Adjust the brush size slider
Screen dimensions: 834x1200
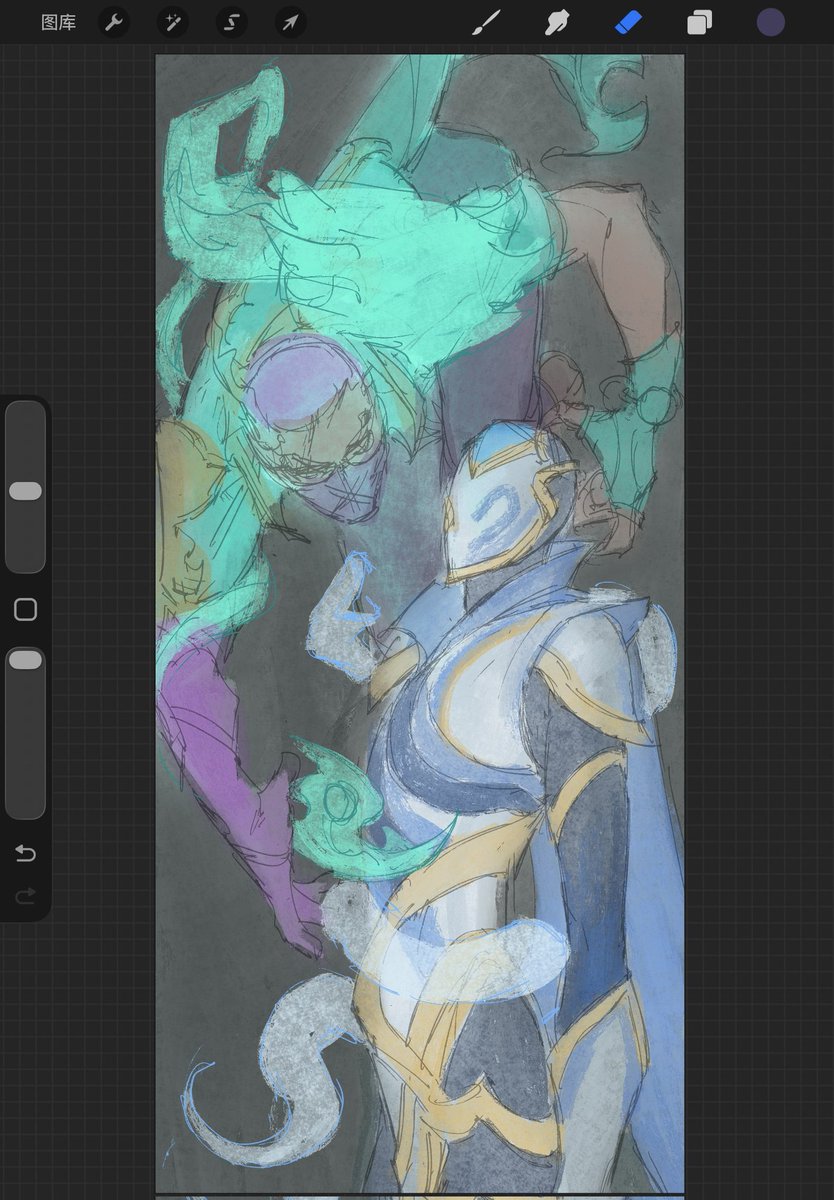(25, 490)
